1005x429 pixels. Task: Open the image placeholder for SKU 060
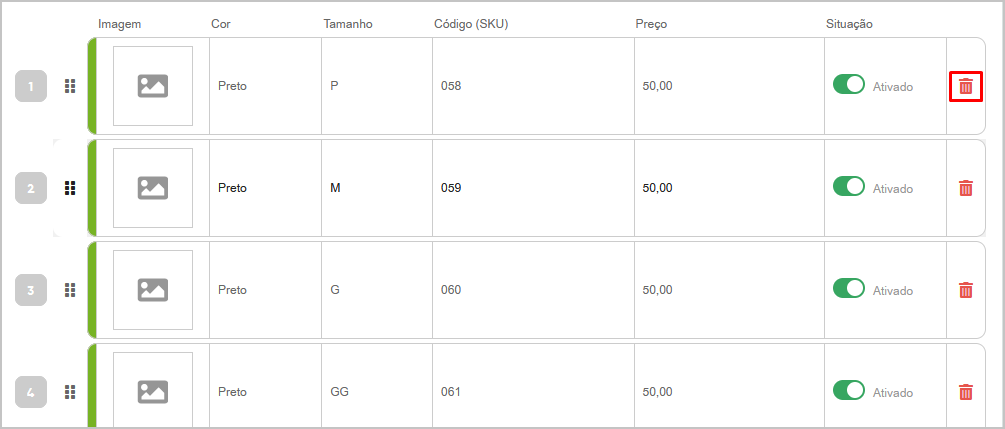(153, 290)
